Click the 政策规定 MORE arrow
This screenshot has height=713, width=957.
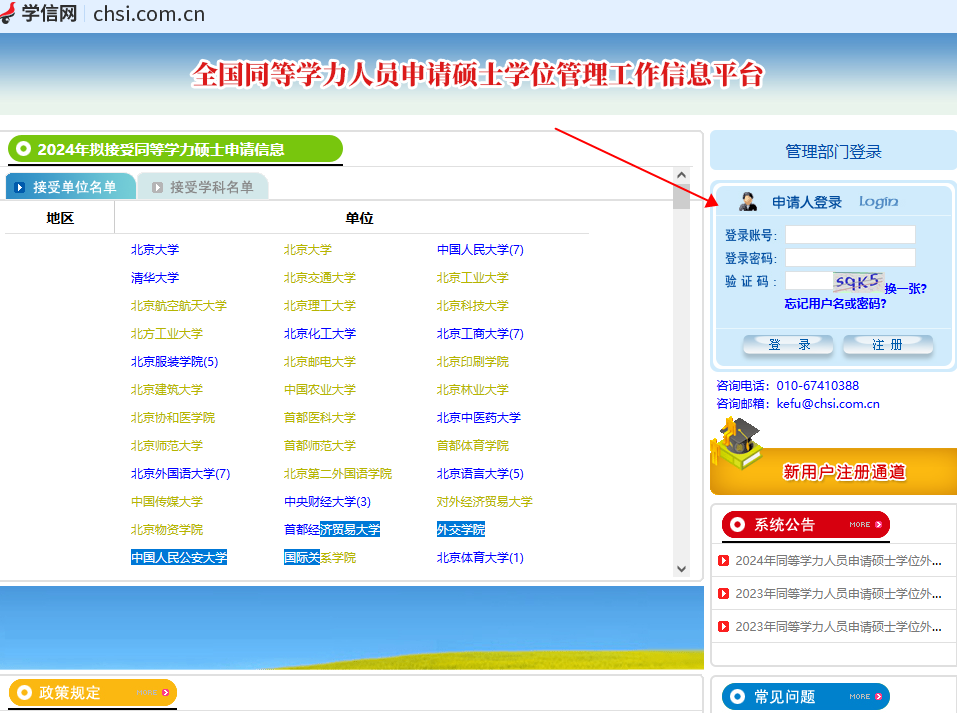pyautogui.click(x=165, y=693)
